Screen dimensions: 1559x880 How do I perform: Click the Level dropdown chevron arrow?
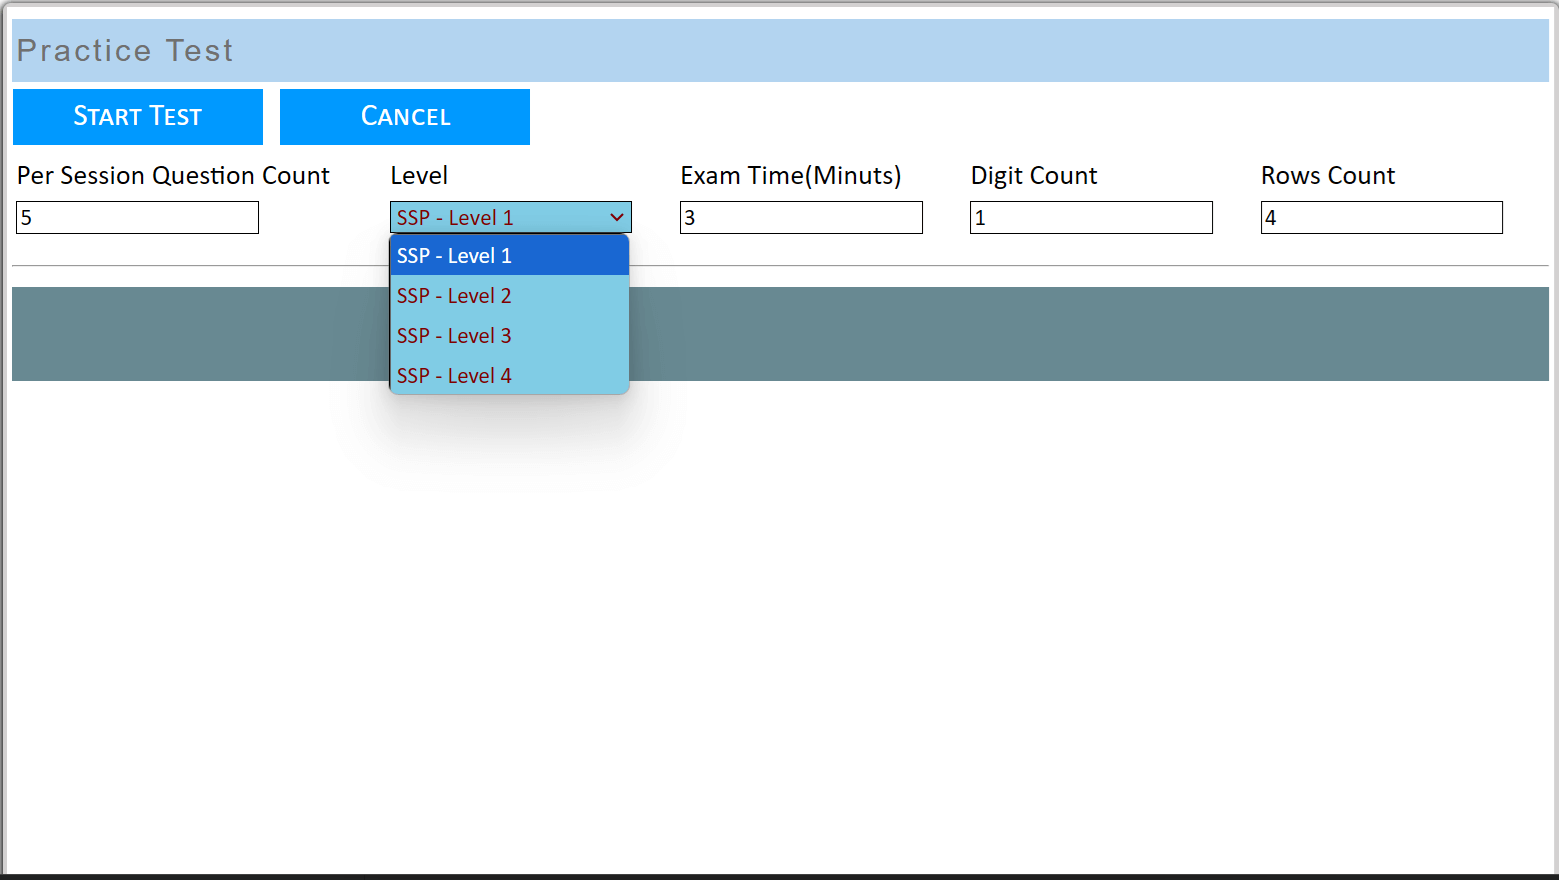[x=616, y=217]
